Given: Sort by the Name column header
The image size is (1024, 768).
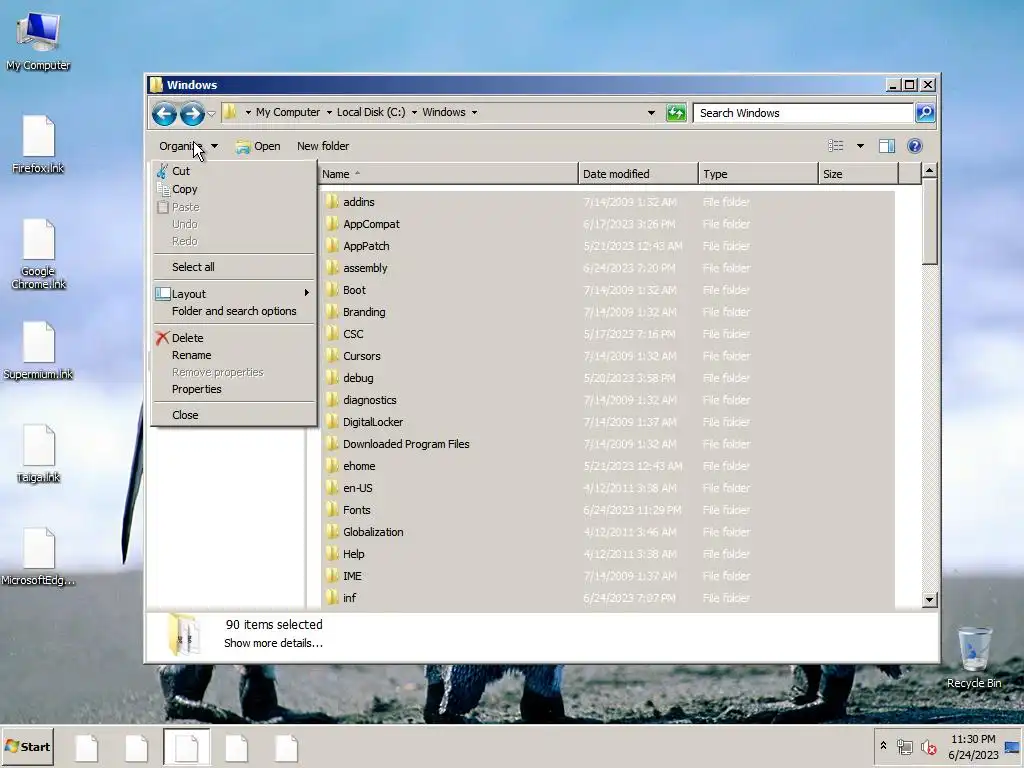Looking at the screenshot, I should click(449, 174).
